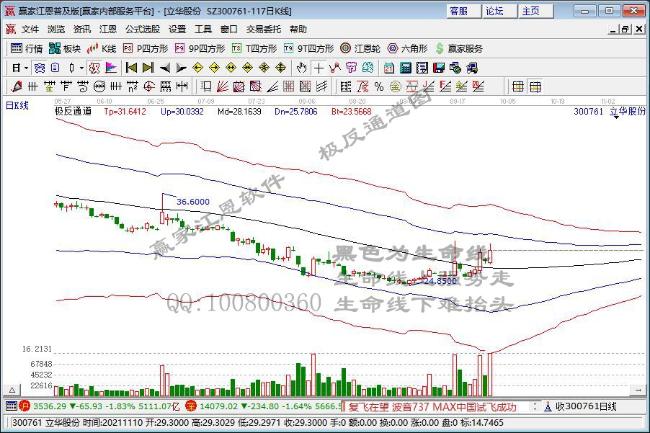650x433 pixels.
Task: Select the red pencil drawing tool
Action: [17, 87]
